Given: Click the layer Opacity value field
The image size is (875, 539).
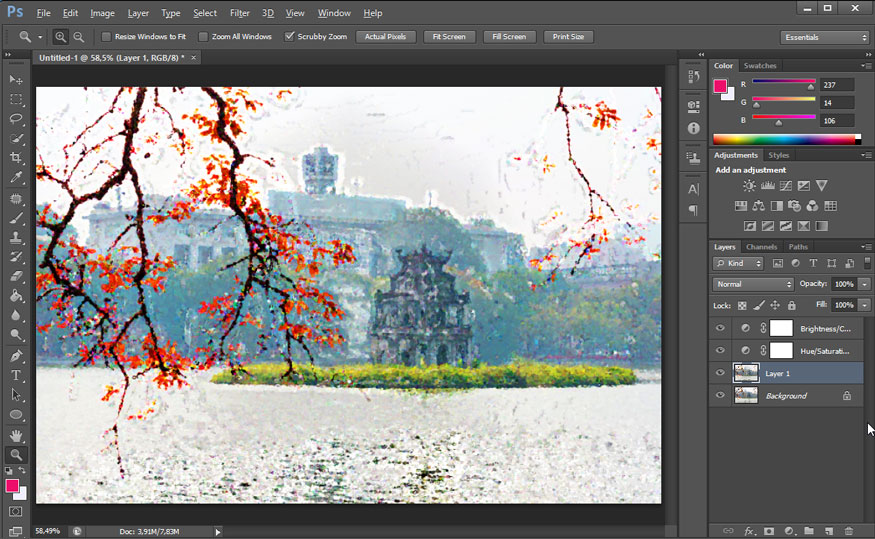Looking at the screenshot, I should 843,284.
